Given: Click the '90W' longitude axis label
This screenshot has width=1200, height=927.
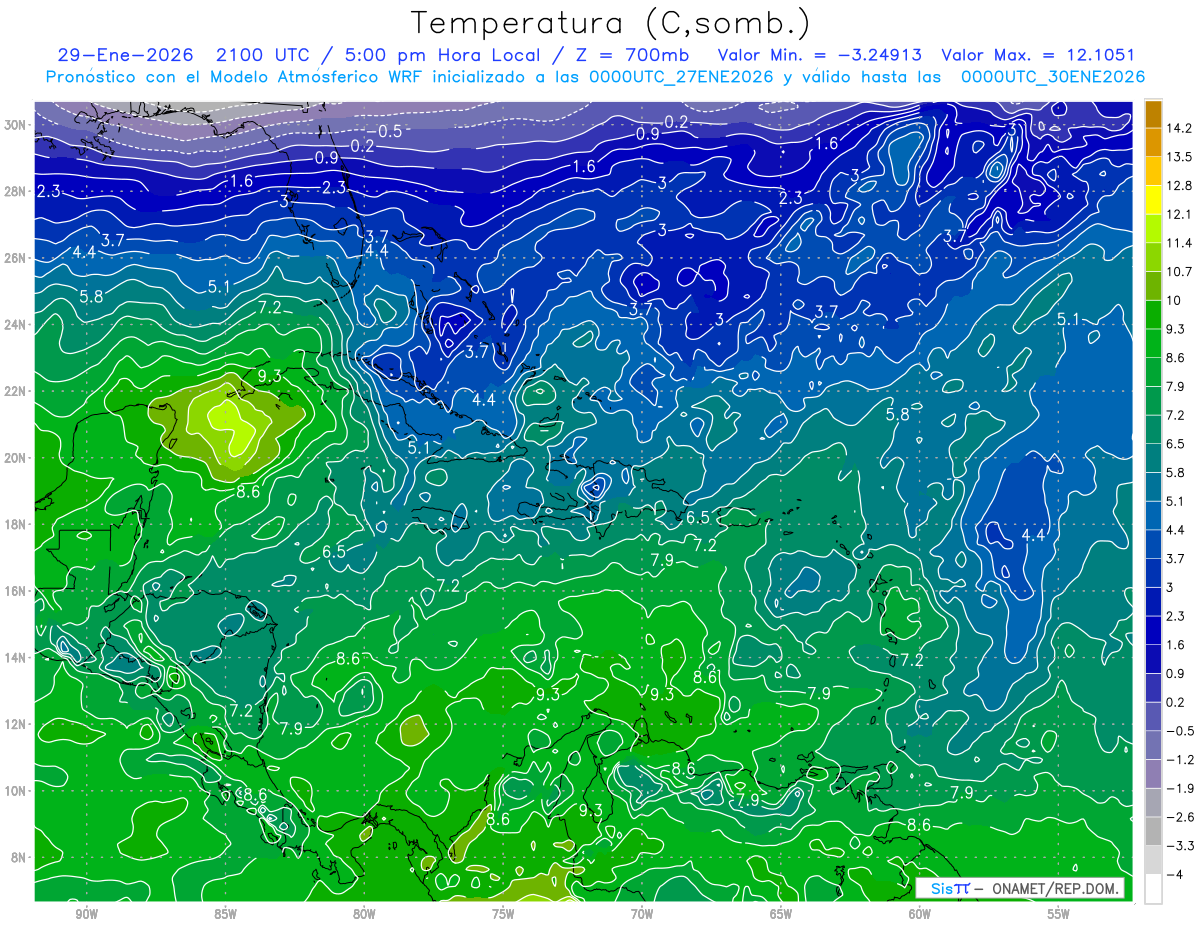Looking at the screenshot, I should 87,914.
